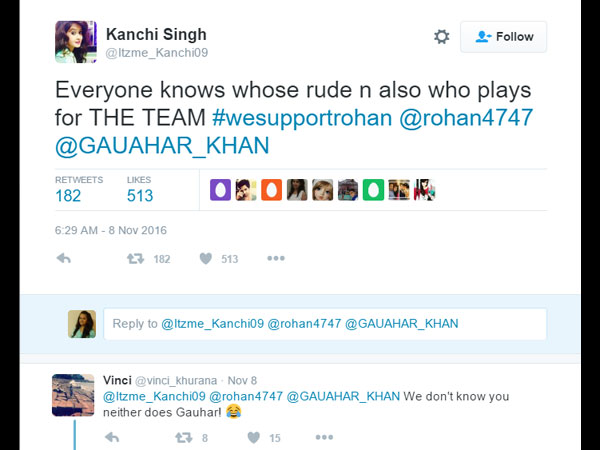Open more options on the main tweet

[x=276, y=258]
